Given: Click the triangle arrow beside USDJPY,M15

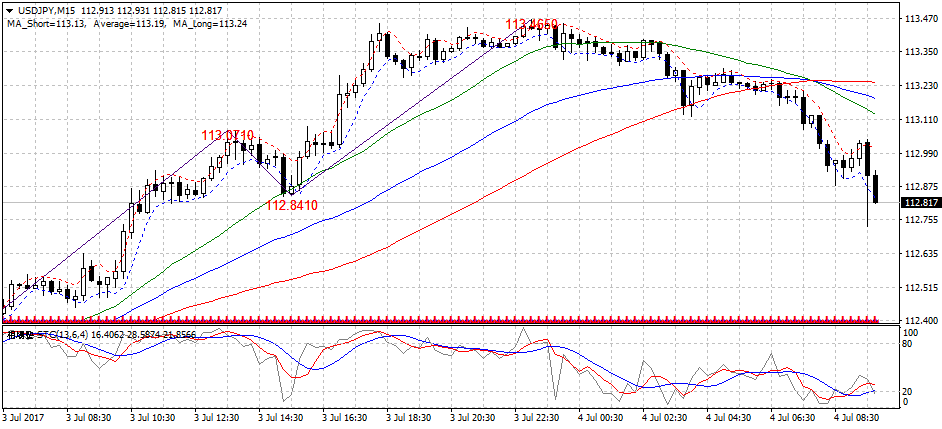Looking at the screenshot, I should point(11,10).
